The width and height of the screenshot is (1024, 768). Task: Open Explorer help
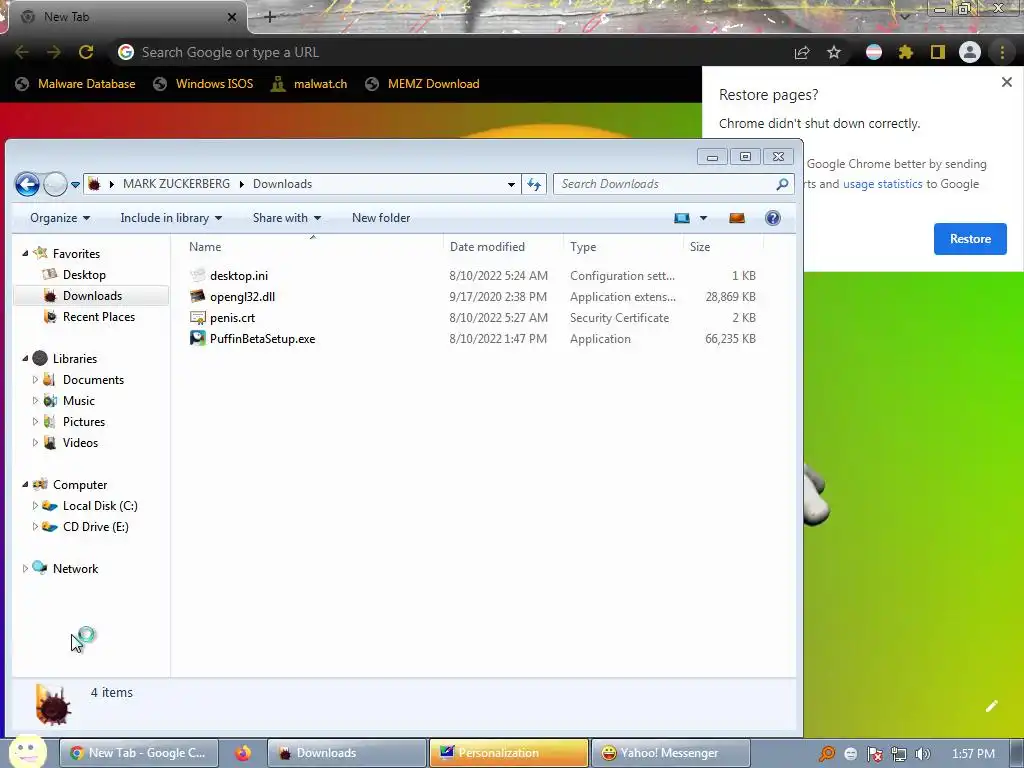click(x=773, y=218)
